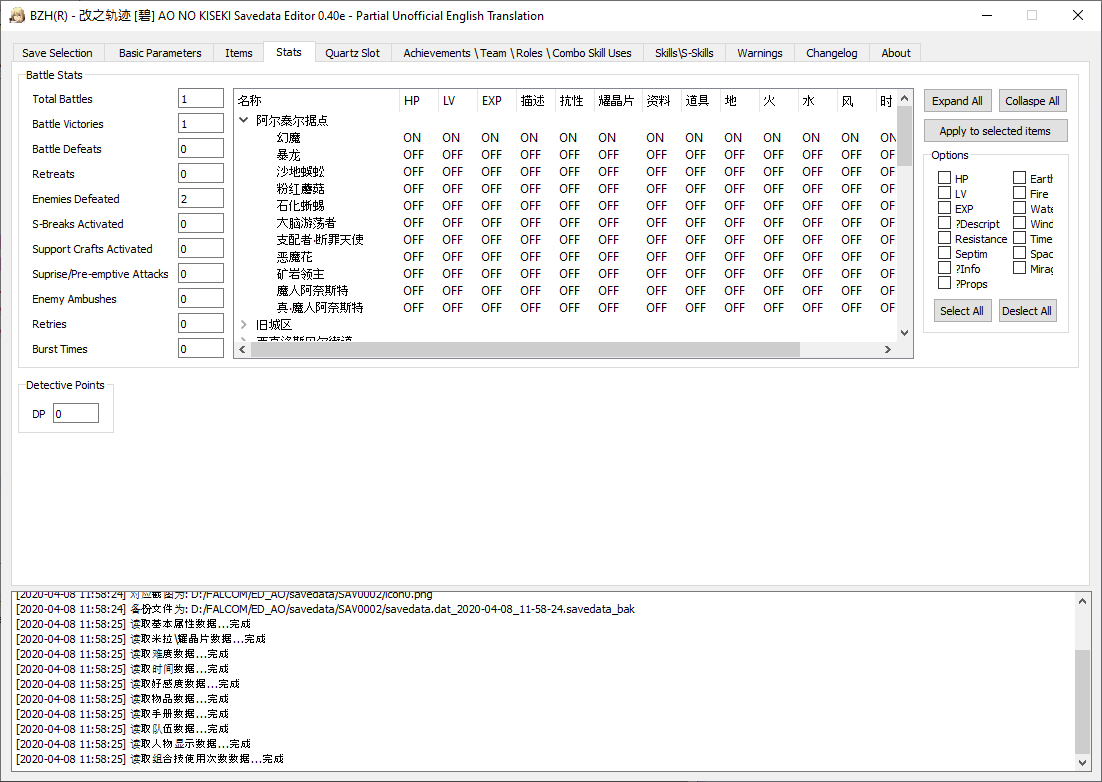Open the Items tab

(x=239, y=53)
